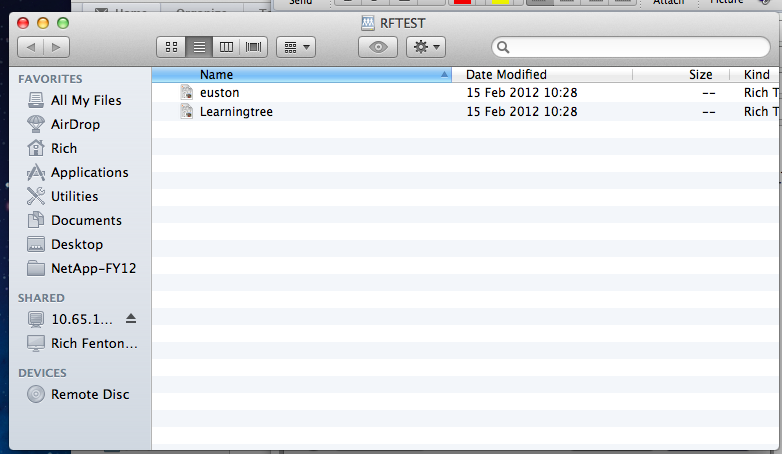Click the RFTEST volume proxy icon

(368, 23)
